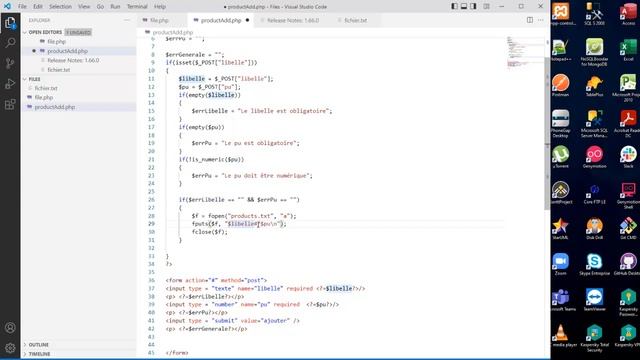Viewport: 640px width, 360px height.
Task: Click line number 29 in the gutter
Action: [151, 224]
